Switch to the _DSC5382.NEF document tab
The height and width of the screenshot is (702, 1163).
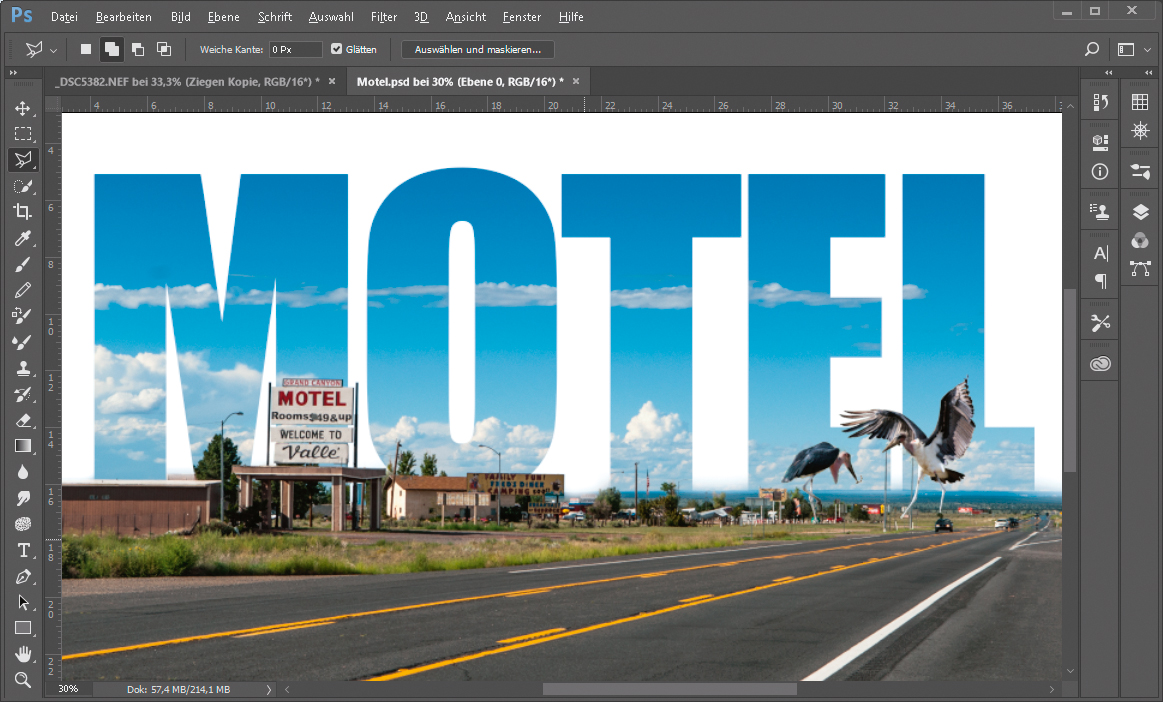pyautogui.click(x=186, y=81)
